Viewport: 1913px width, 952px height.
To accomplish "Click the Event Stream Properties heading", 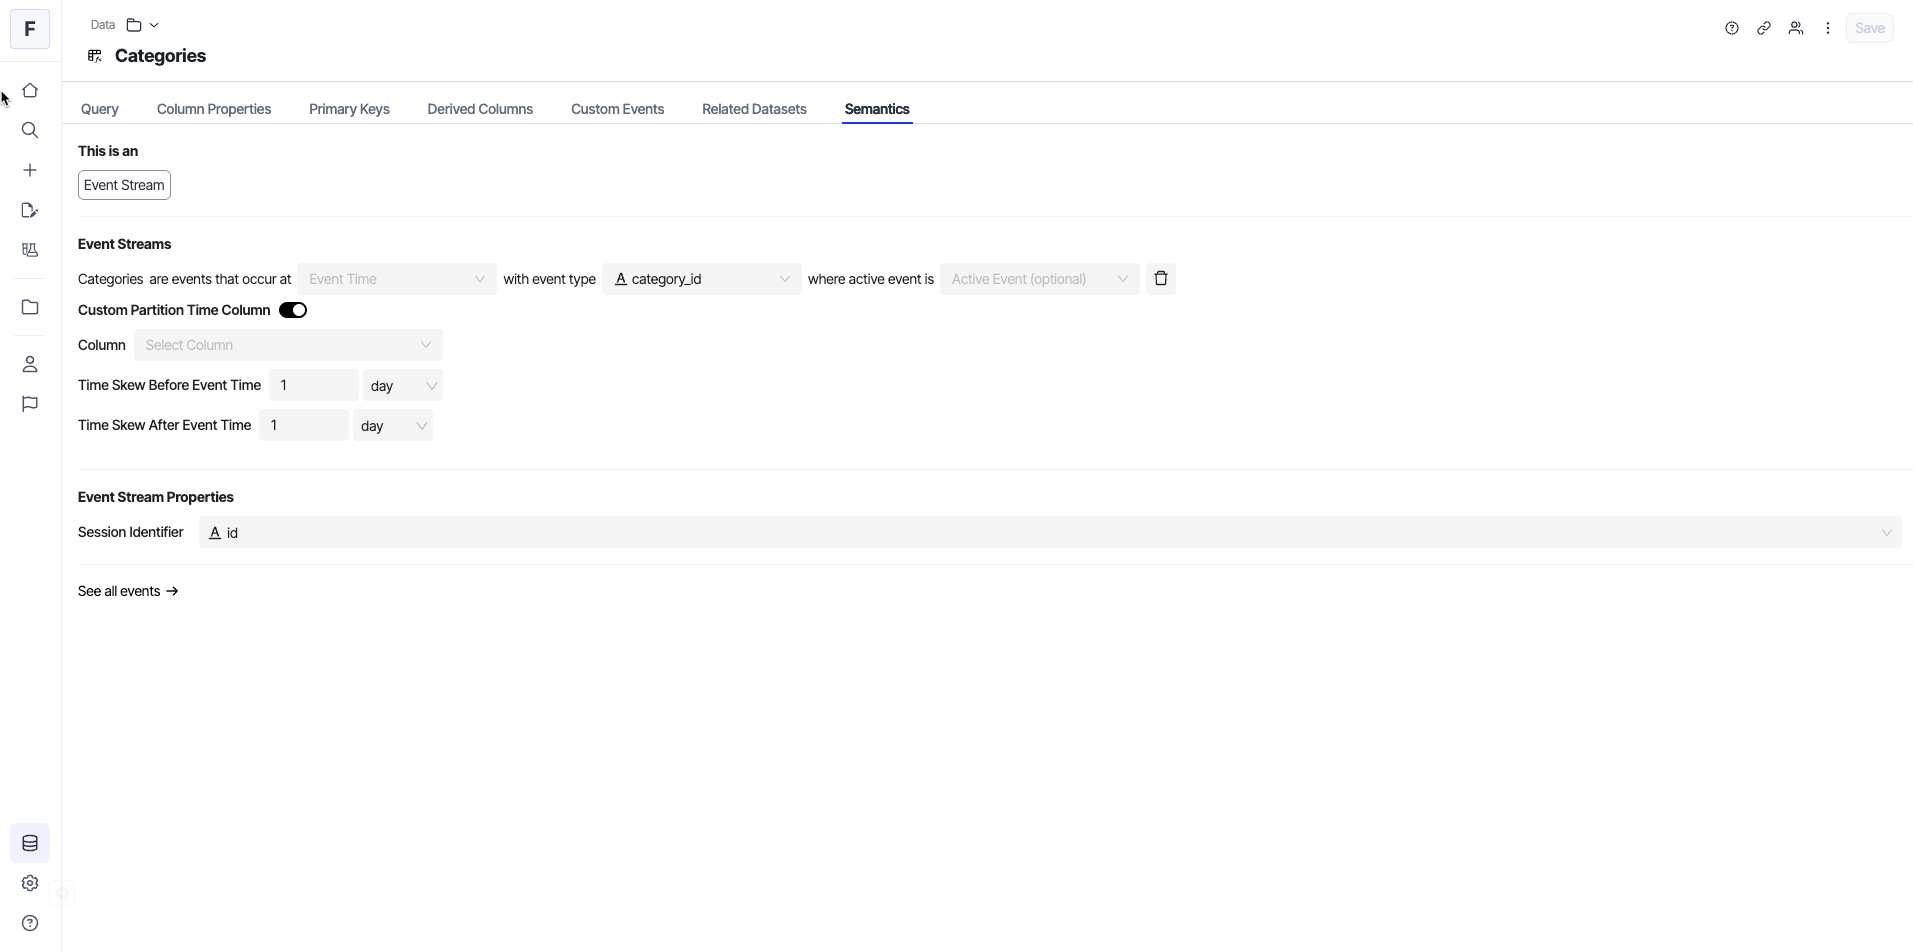I will (156, 498).
